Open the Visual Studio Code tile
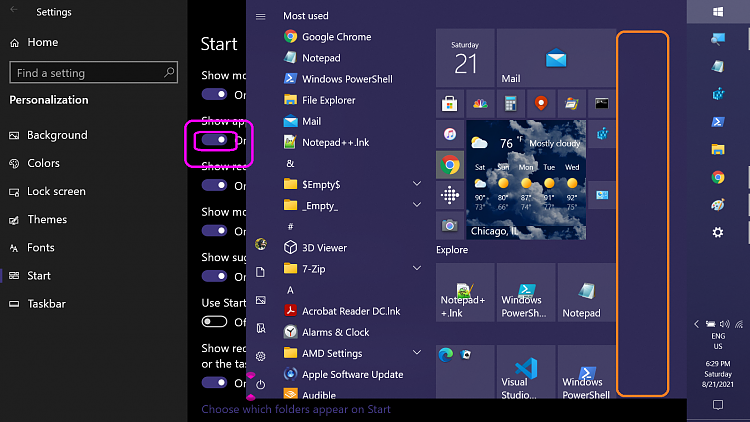This screenshot has width=750, height=422. (x=526, y=372)
